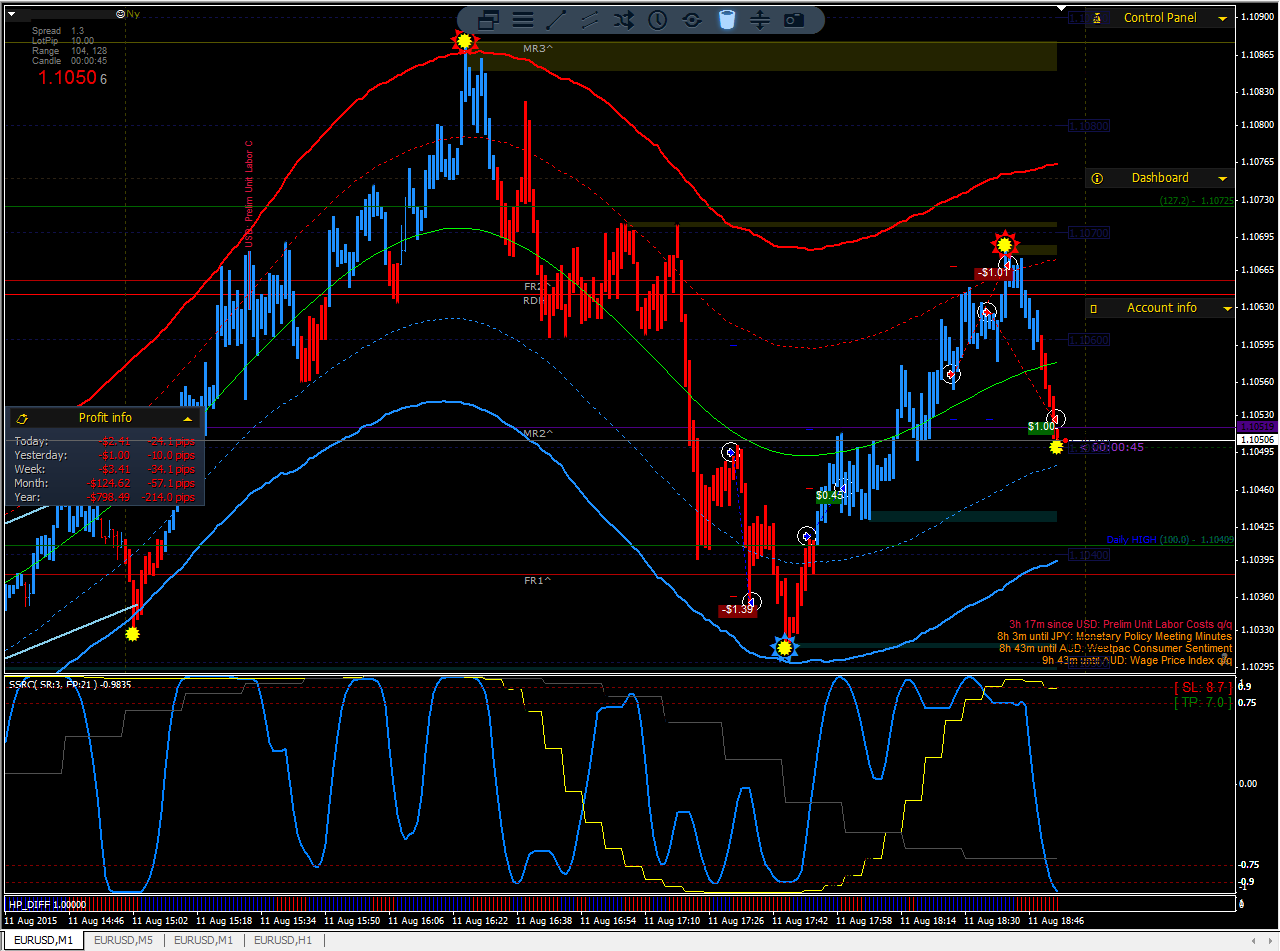Click the Control Panel title label
Image resolution: width=1280 pixels, height=951 pixels.
pos(1160,18)
